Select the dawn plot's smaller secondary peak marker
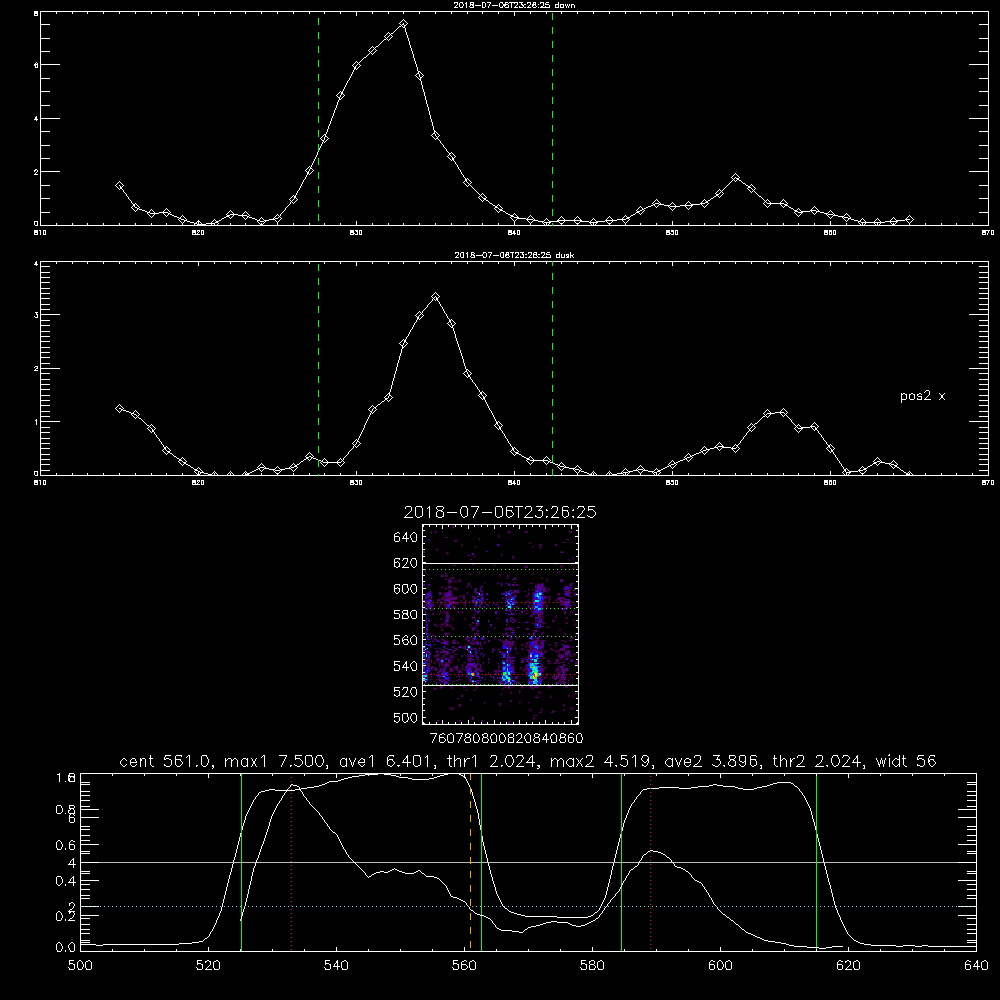1000x1000 pixels. [735, 177]
